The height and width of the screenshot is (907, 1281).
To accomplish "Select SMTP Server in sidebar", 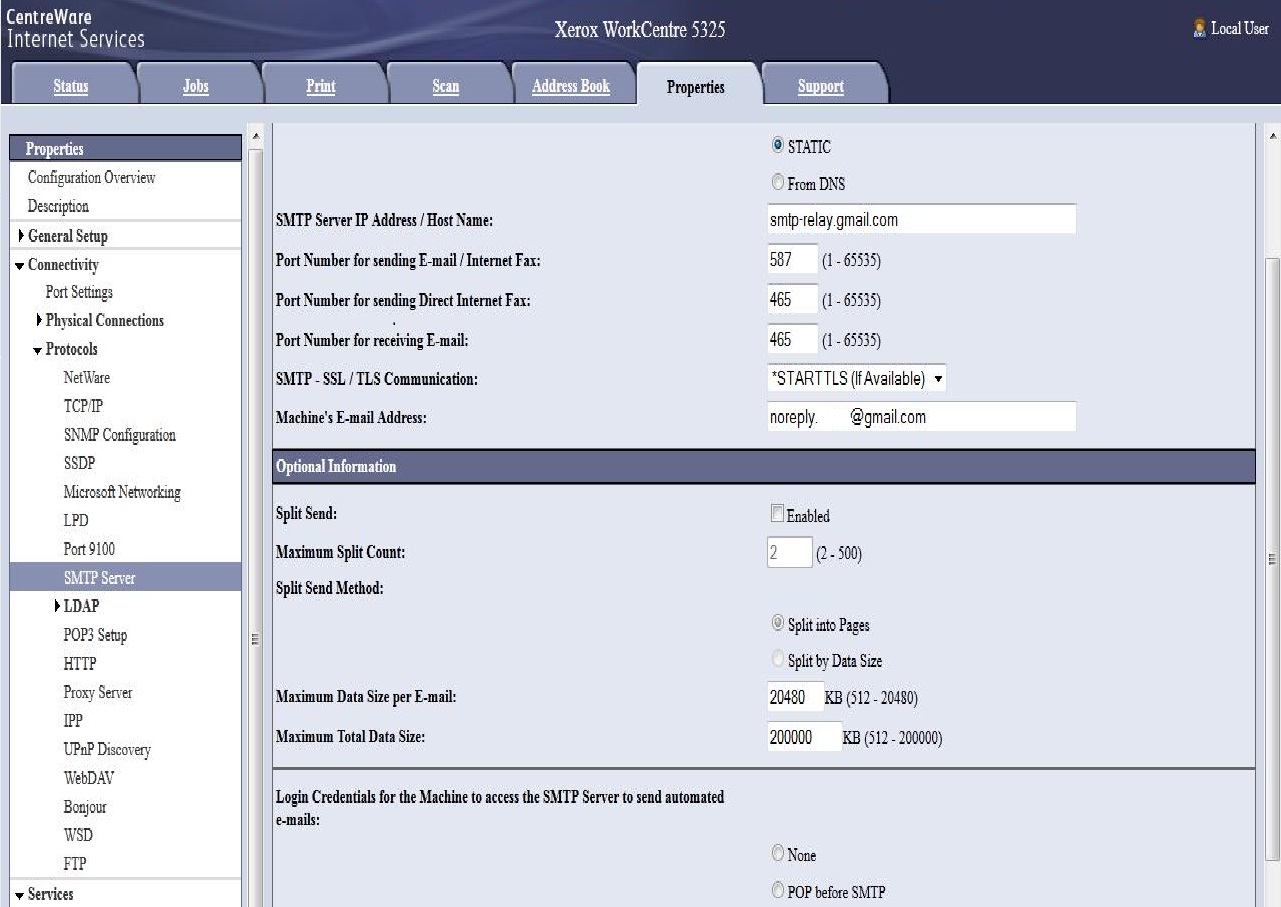I will (x=125, y=578).
